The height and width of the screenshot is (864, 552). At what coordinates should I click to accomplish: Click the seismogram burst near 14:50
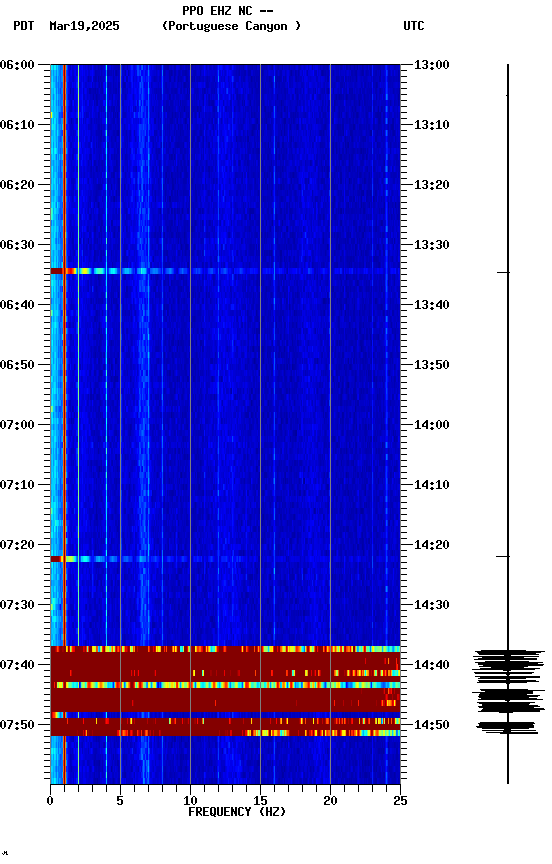tap(507, 727)
